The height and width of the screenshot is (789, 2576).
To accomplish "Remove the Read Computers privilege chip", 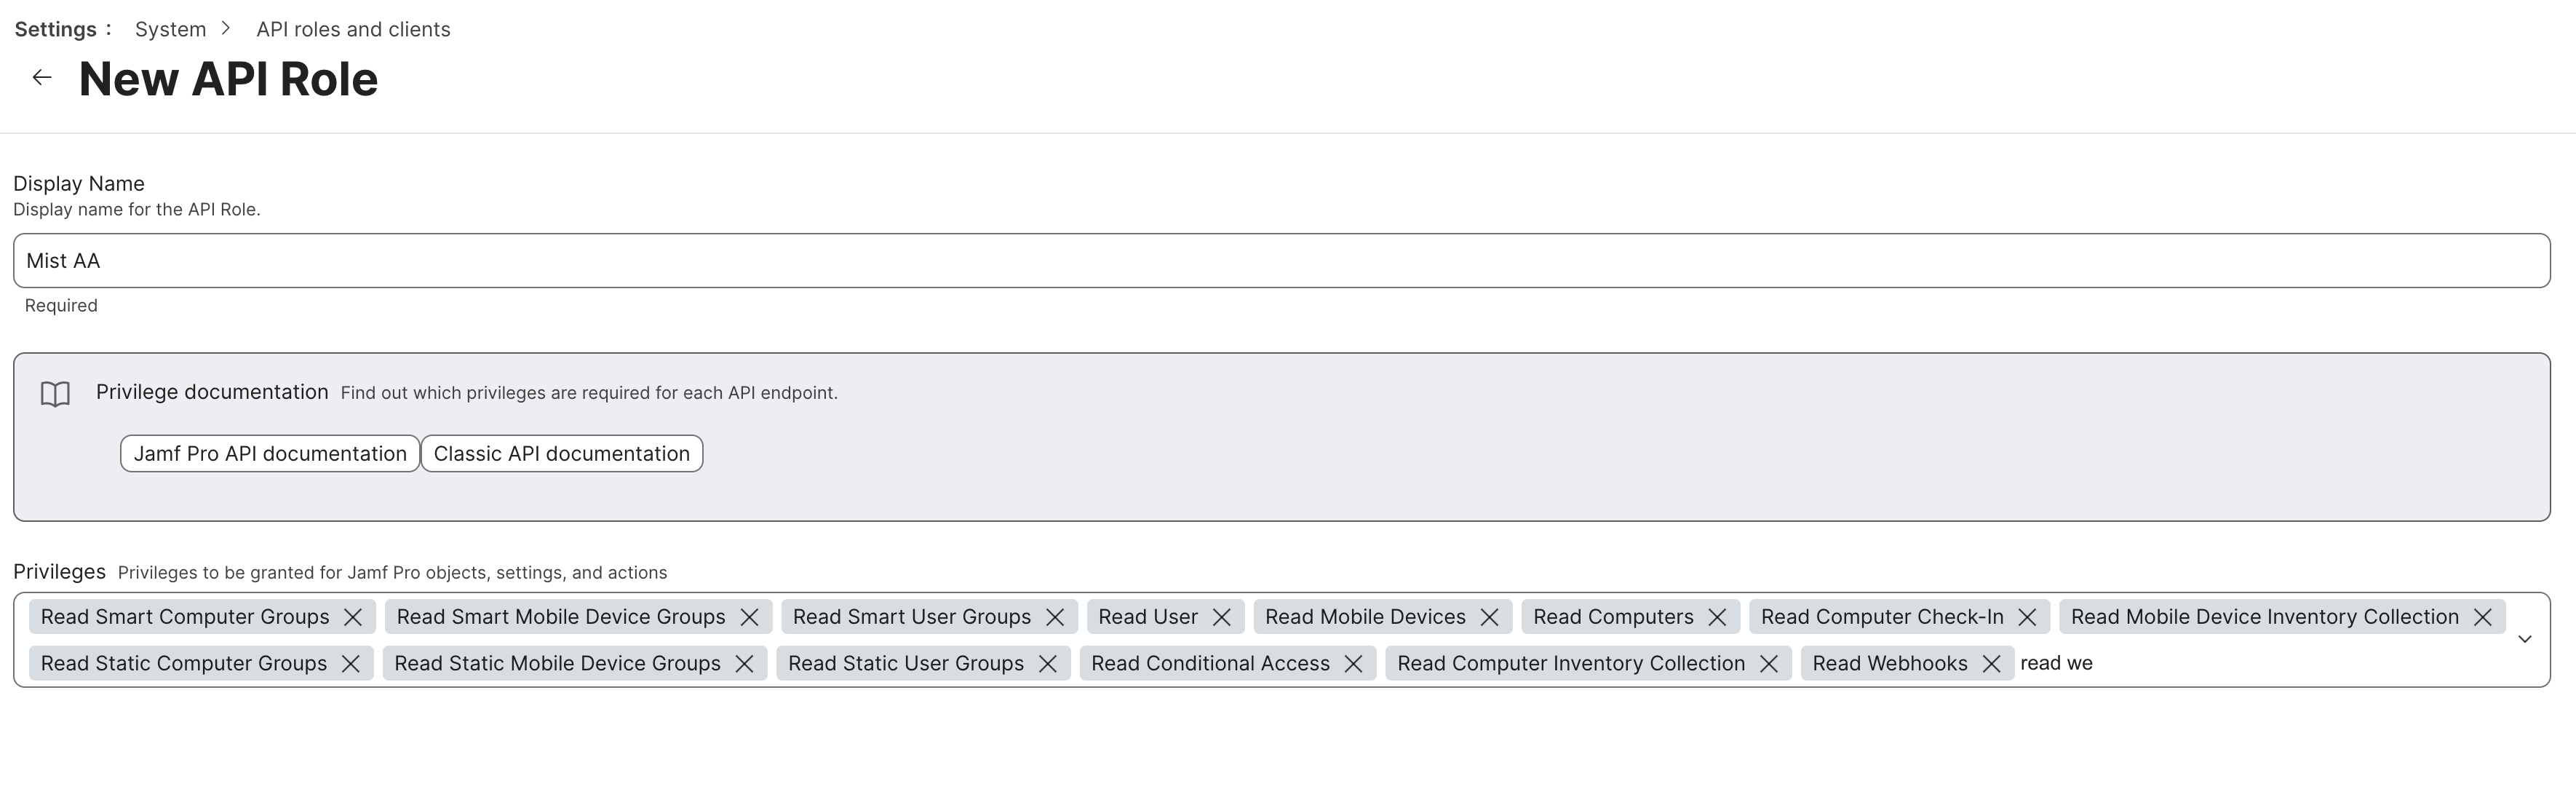I will 1717,617.
